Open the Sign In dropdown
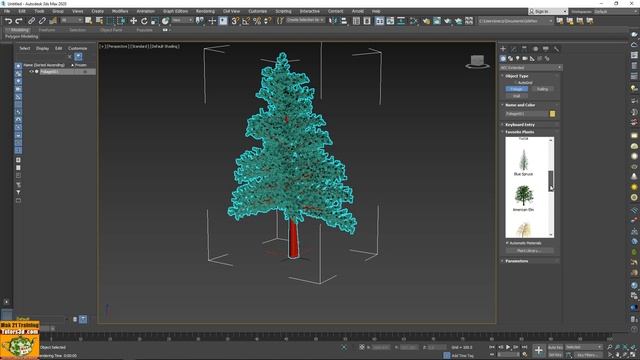 (x=548, y=11)
